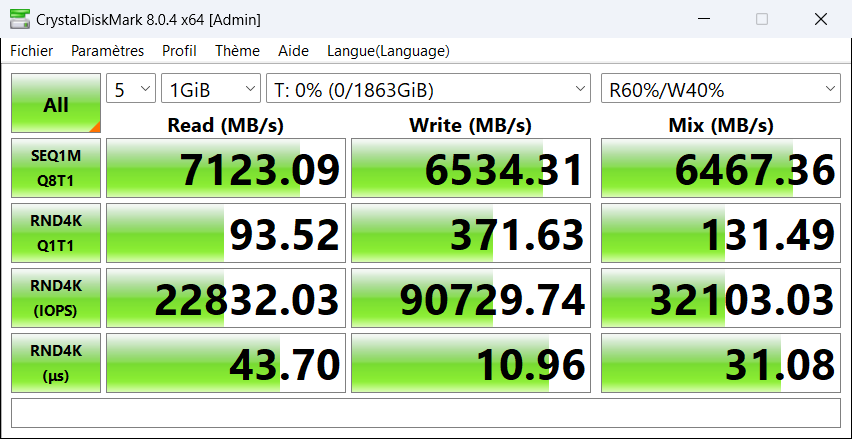Open the Aide menu

point(293,51)
